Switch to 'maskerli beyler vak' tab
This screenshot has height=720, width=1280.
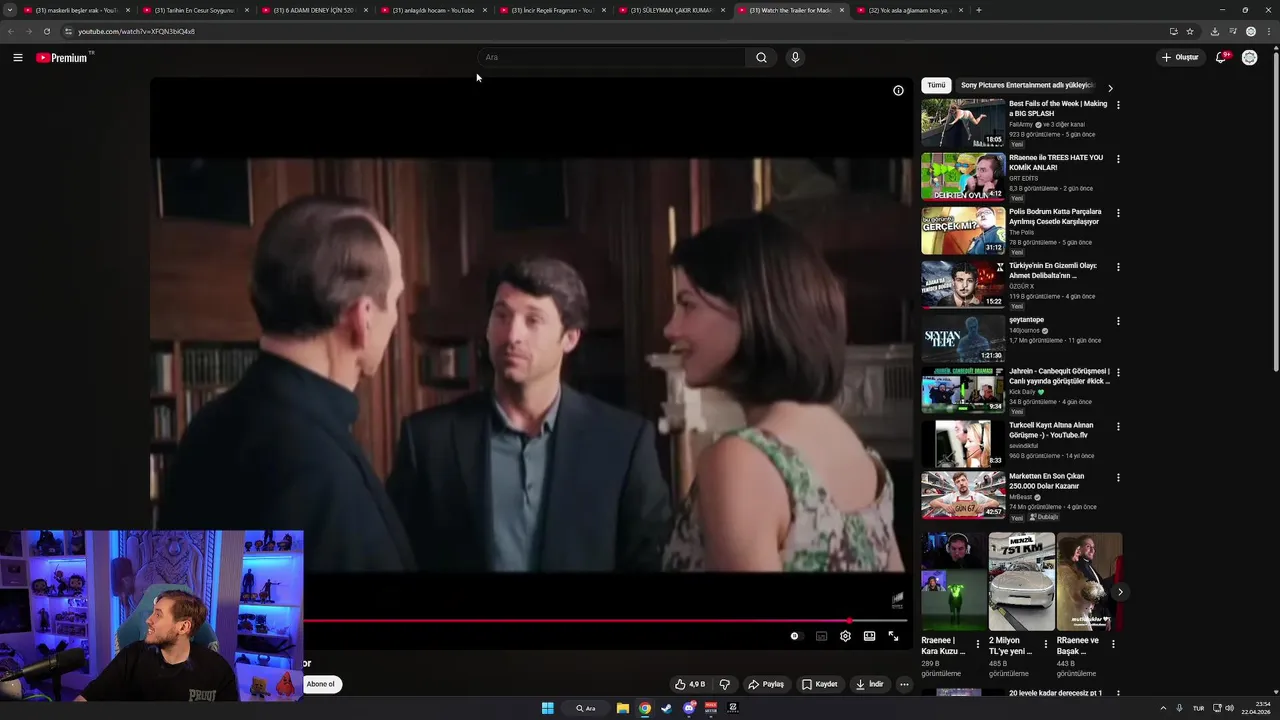point(75,10)
